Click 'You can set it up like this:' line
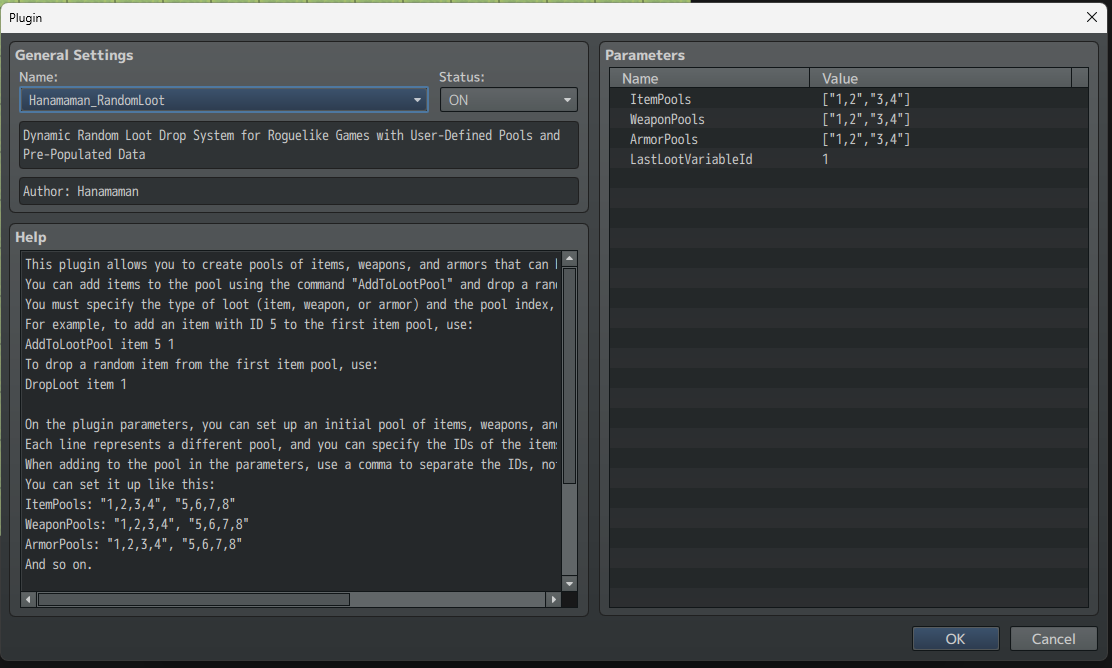Screen dimensions: 1112x668 (x=120, y=484)
